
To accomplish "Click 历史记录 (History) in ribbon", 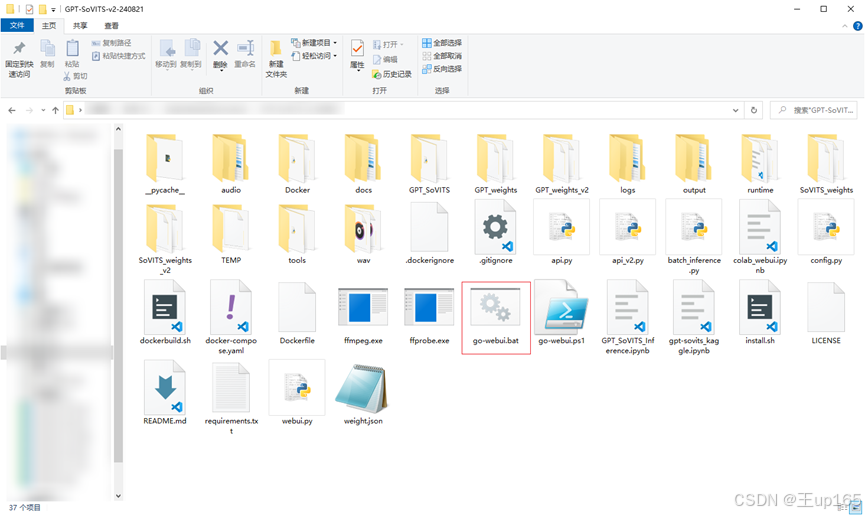I will [392, 74].
